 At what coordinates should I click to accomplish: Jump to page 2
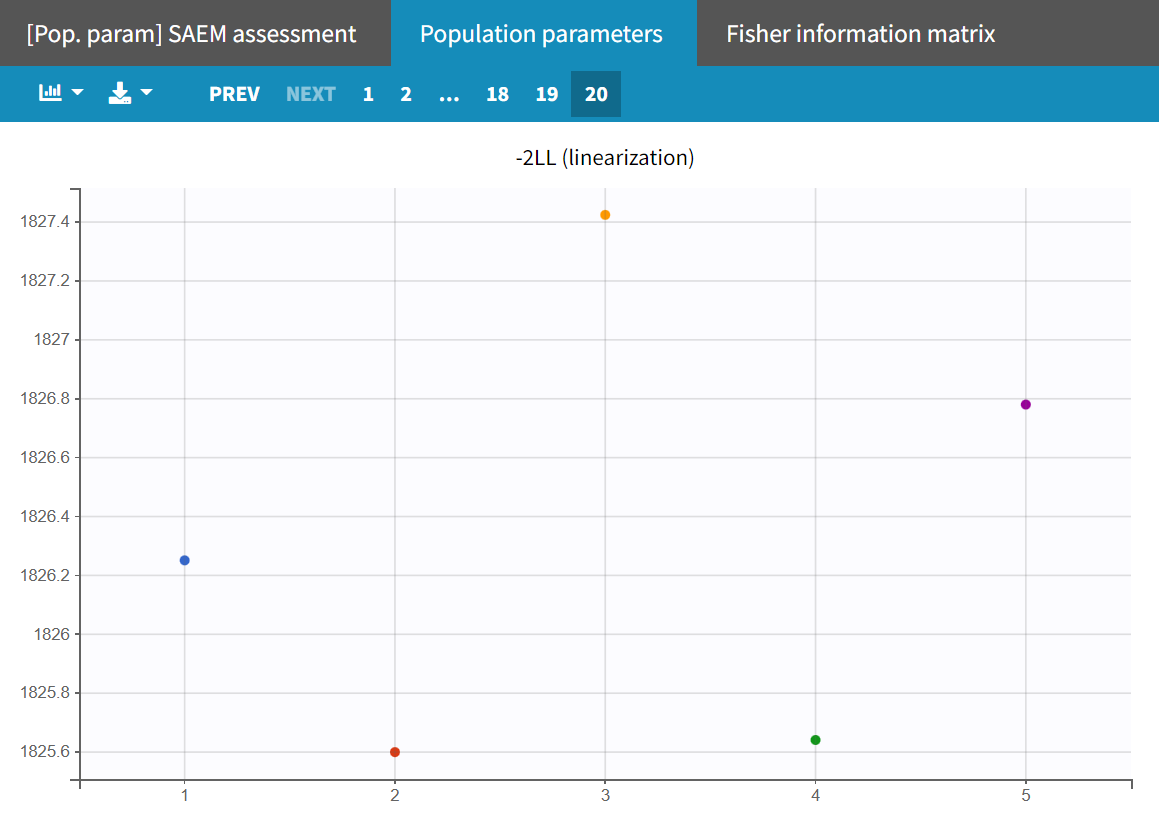[x=406, y=94]
